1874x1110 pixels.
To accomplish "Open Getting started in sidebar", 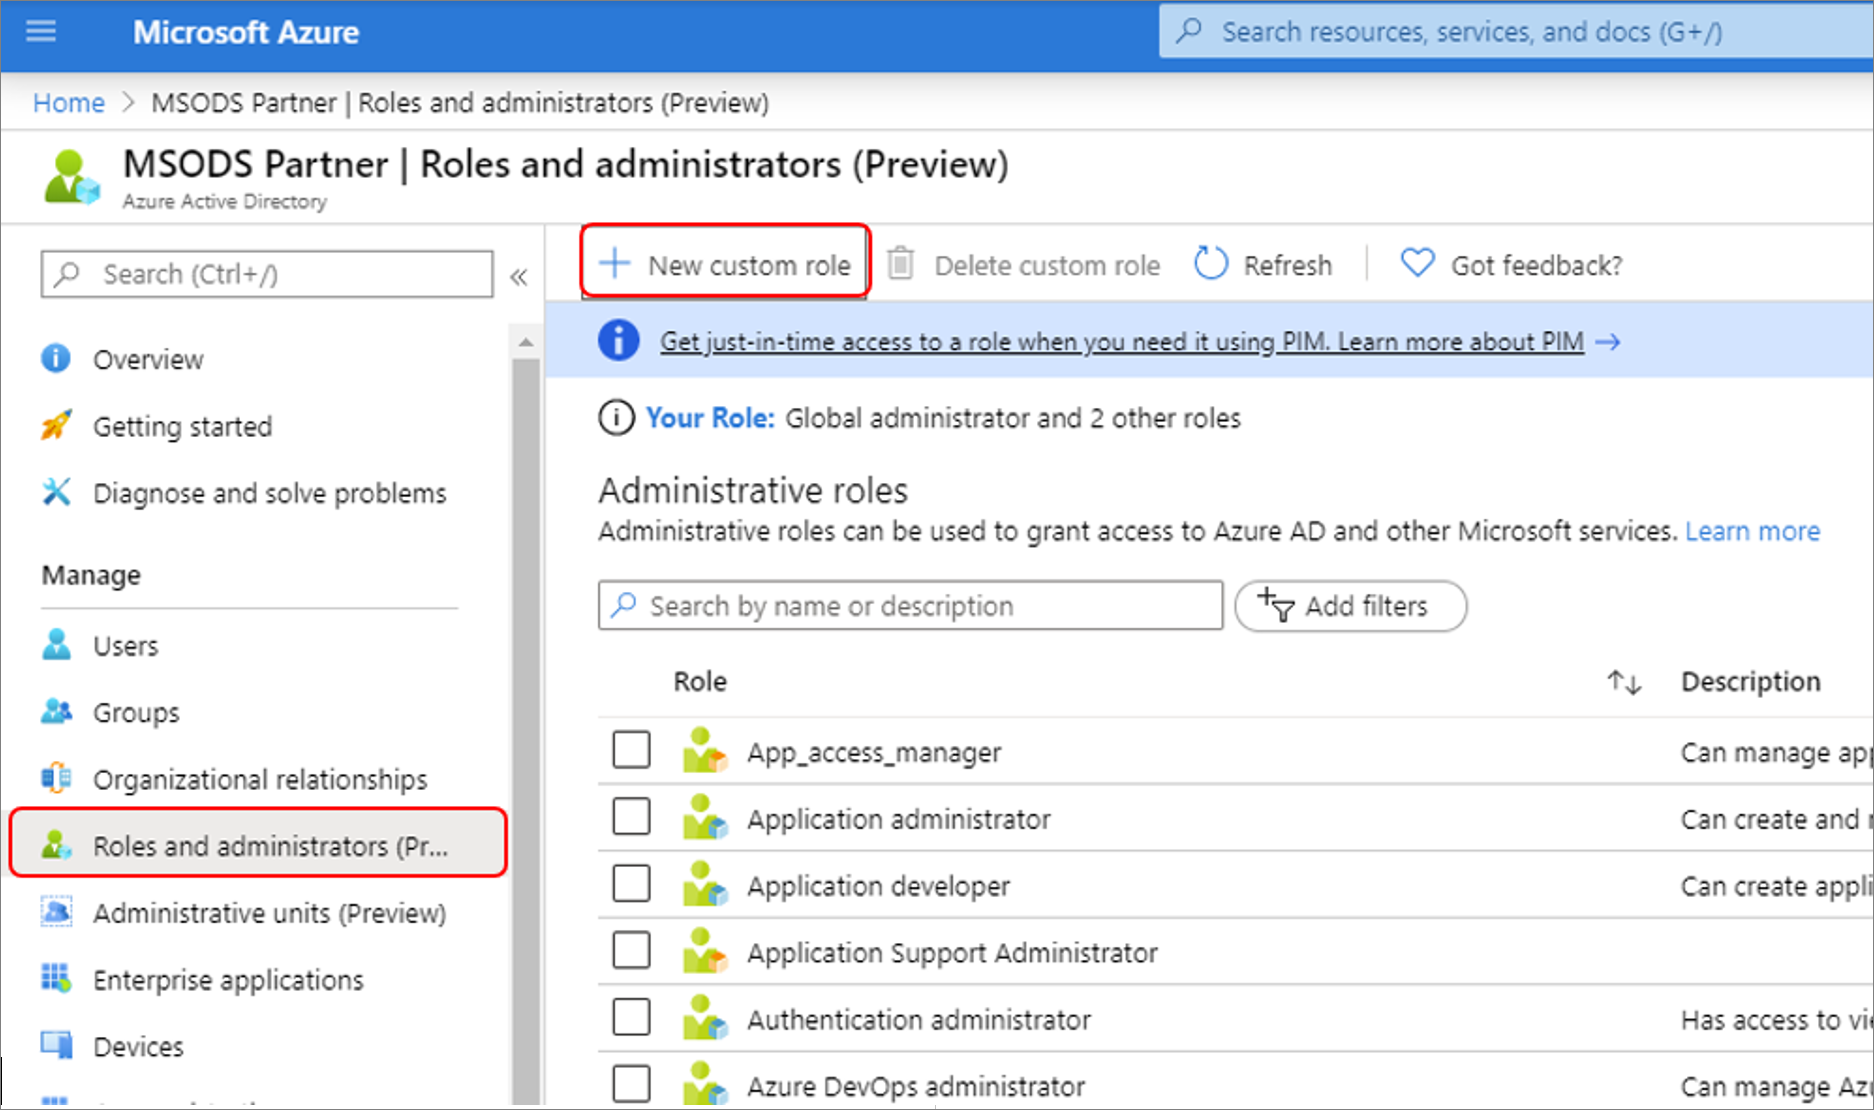I will click(182, 426).
